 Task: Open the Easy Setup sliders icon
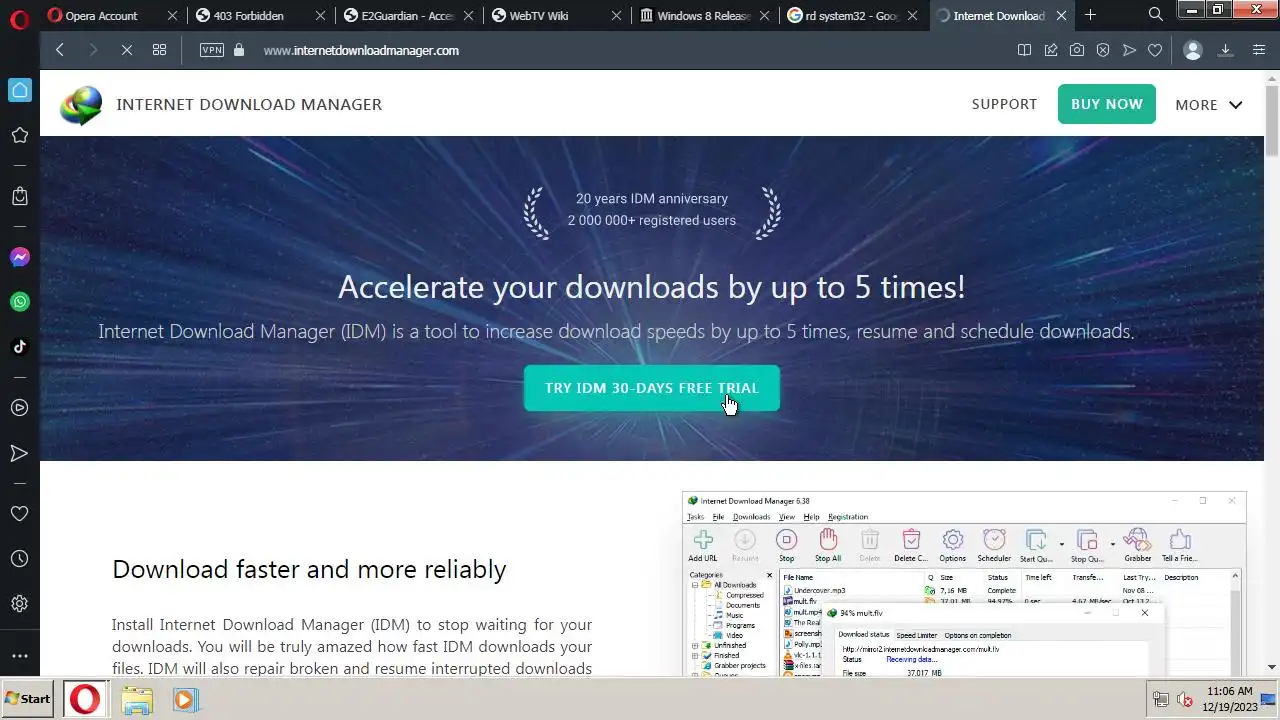pos(1258,50)
